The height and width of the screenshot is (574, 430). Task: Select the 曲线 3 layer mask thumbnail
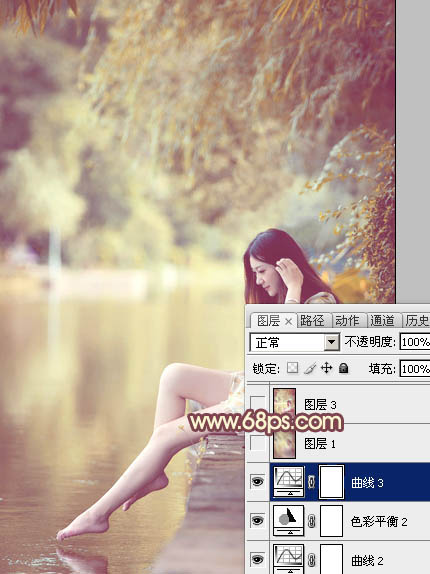tap(332, 482)
